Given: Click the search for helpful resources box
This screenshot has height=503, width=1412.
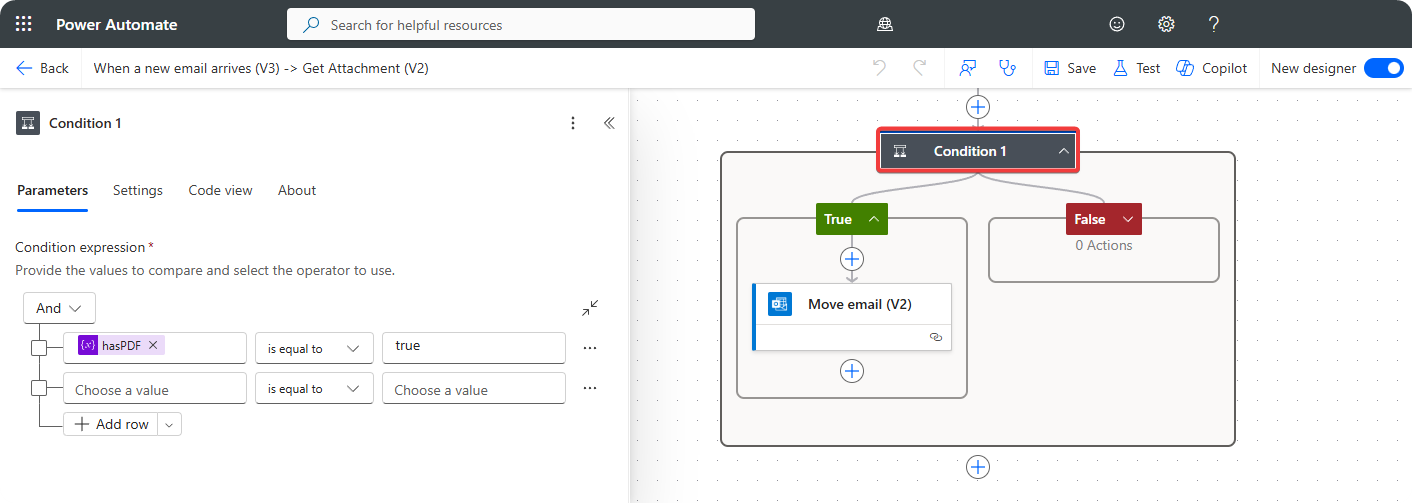Looking at the screenshot, I should click(x=520, y=24).
